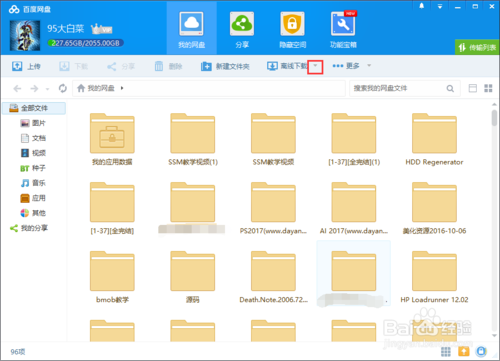Switch to the 分享 tab

coord(242,29)
